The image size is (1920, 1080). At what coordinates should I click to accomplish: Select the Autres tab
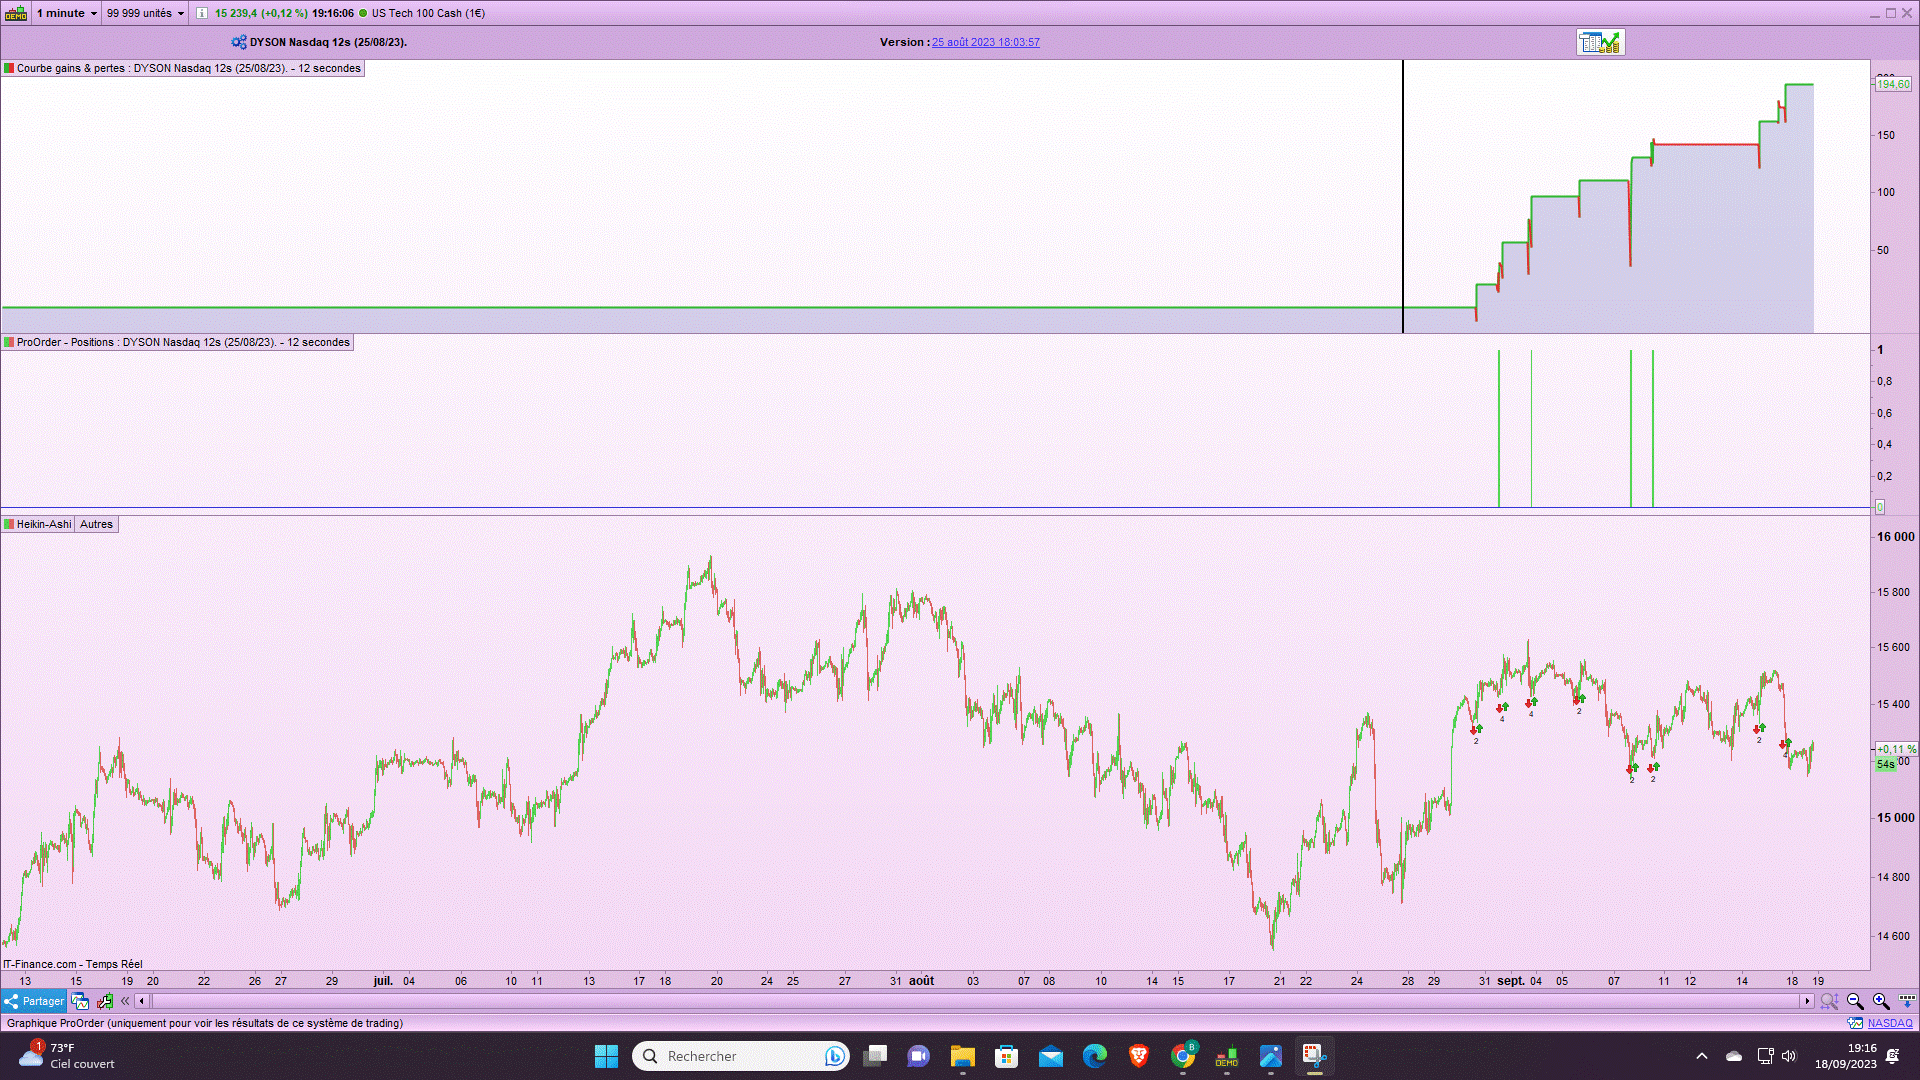(x=96, y=524)
